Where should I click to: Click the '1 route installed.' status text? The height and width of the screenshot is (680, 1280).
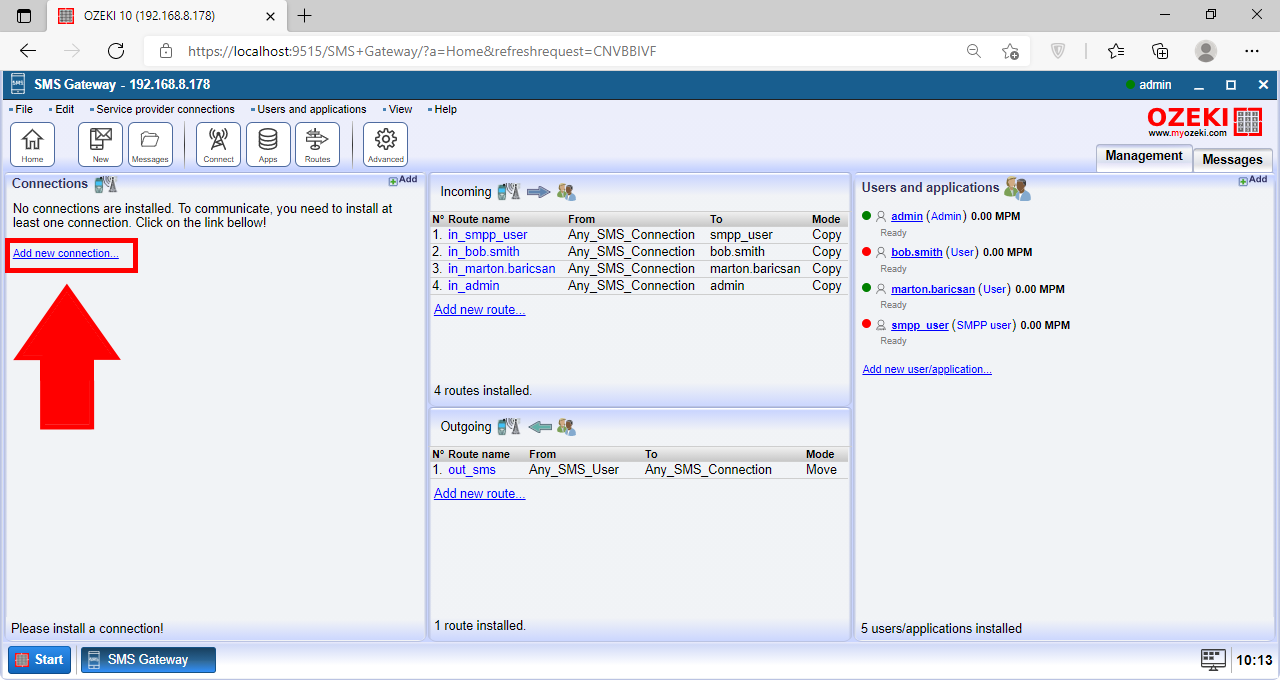(x=480, y=626)
